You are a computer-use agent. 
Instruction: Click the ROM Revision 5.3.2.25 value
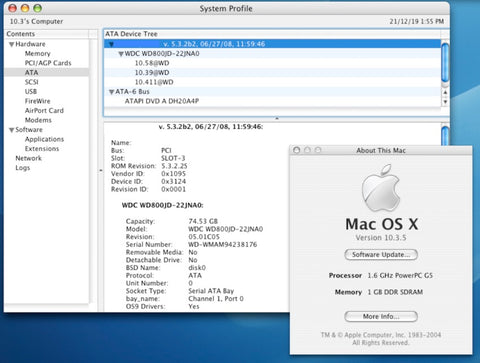coord(174,166)
